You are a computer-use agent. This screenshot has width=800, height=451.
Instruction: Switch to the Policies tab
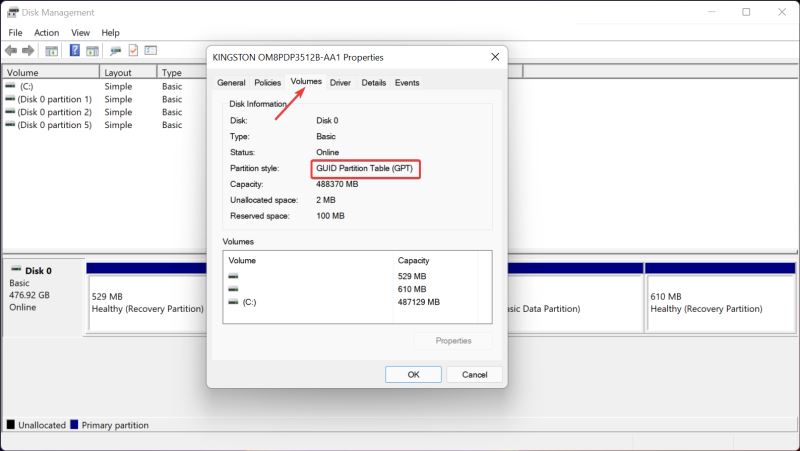267,83
